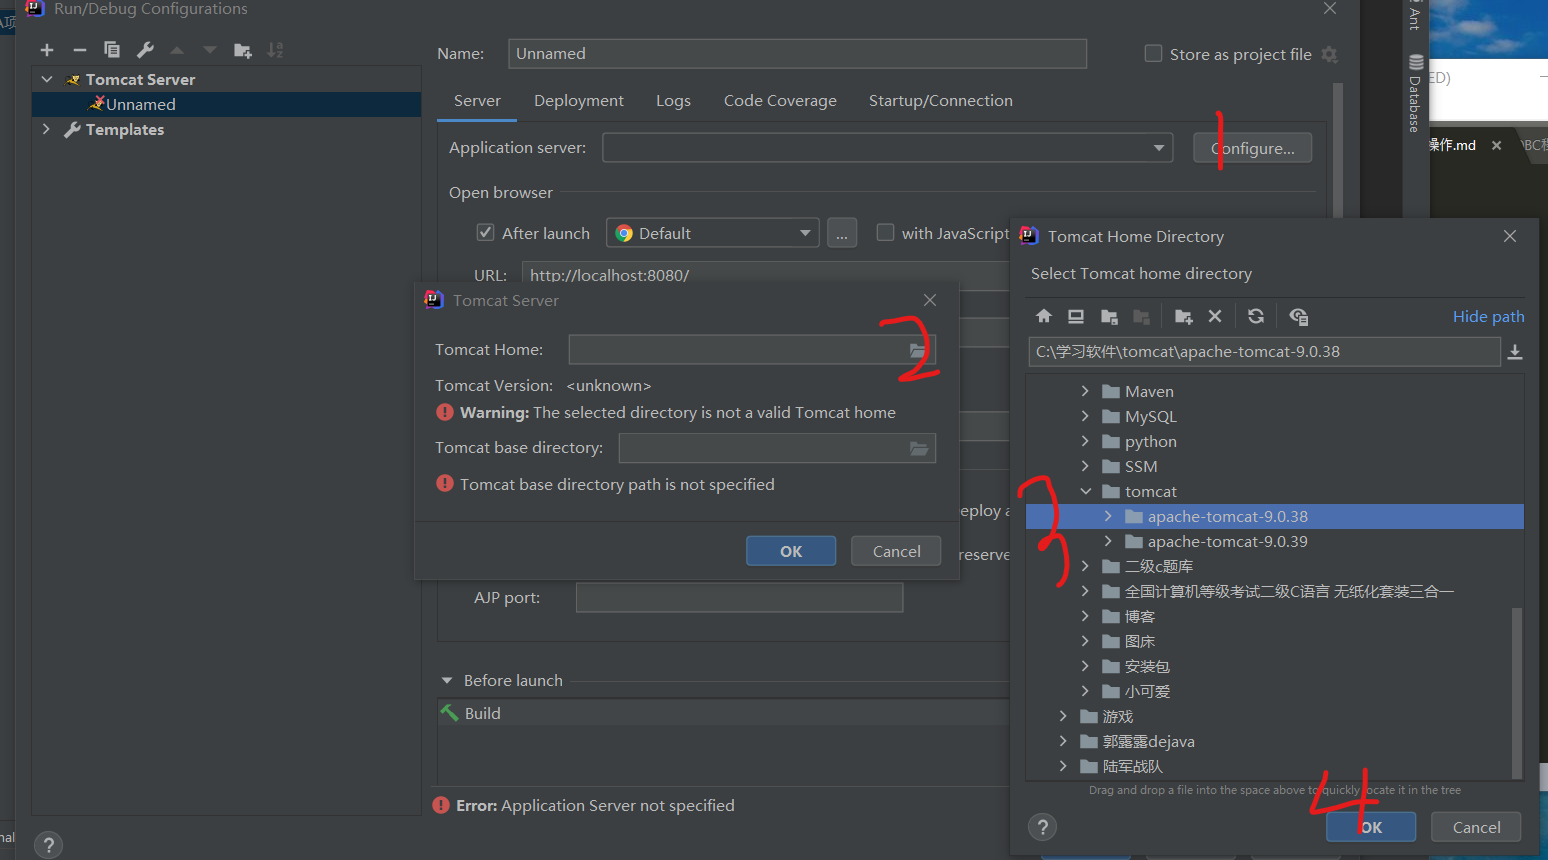This screenshot has height=860, width=1548.
Task: Open the Ant tool window sidebar
Action: pyautogui.click(x=1415, y=15)
